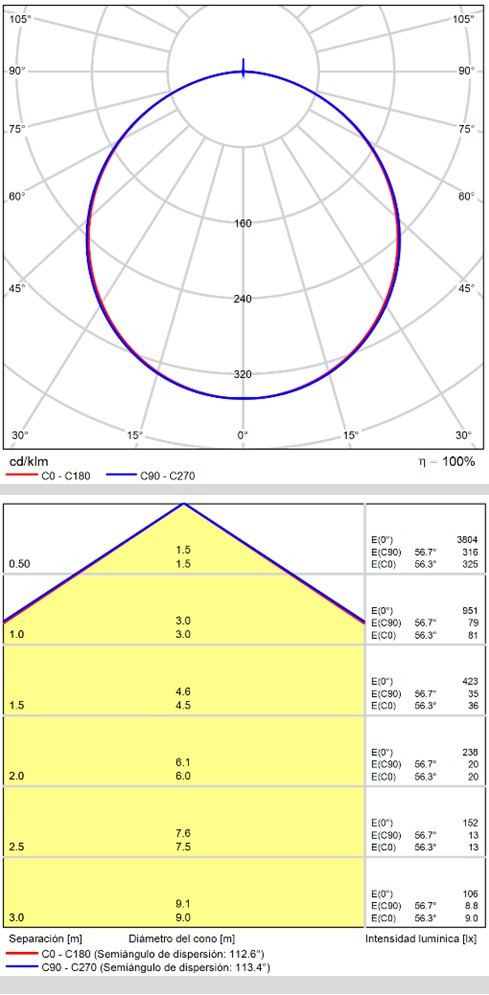The image size is (489, 995).
Task: Select the 320 polar chart label
Action: click(x=243, y=374)
